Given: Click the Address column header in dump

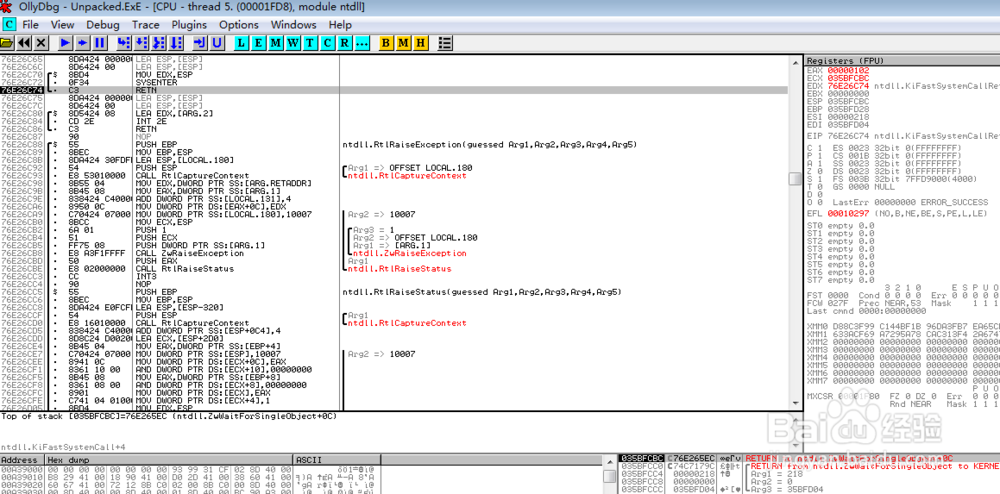Looking at the screenshot, I should (23, 460).
